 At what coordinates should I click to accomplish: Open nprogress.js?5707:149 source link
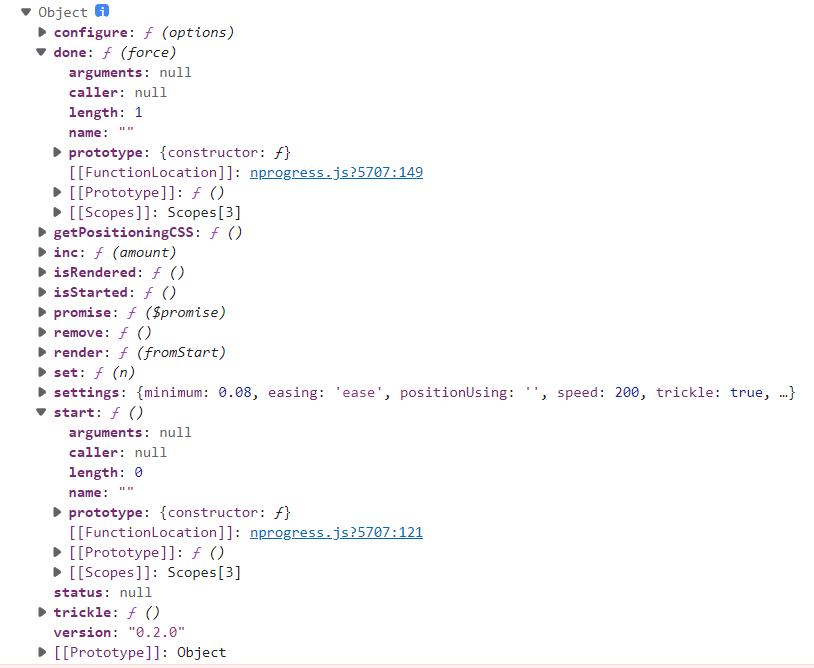pos(336,172)
